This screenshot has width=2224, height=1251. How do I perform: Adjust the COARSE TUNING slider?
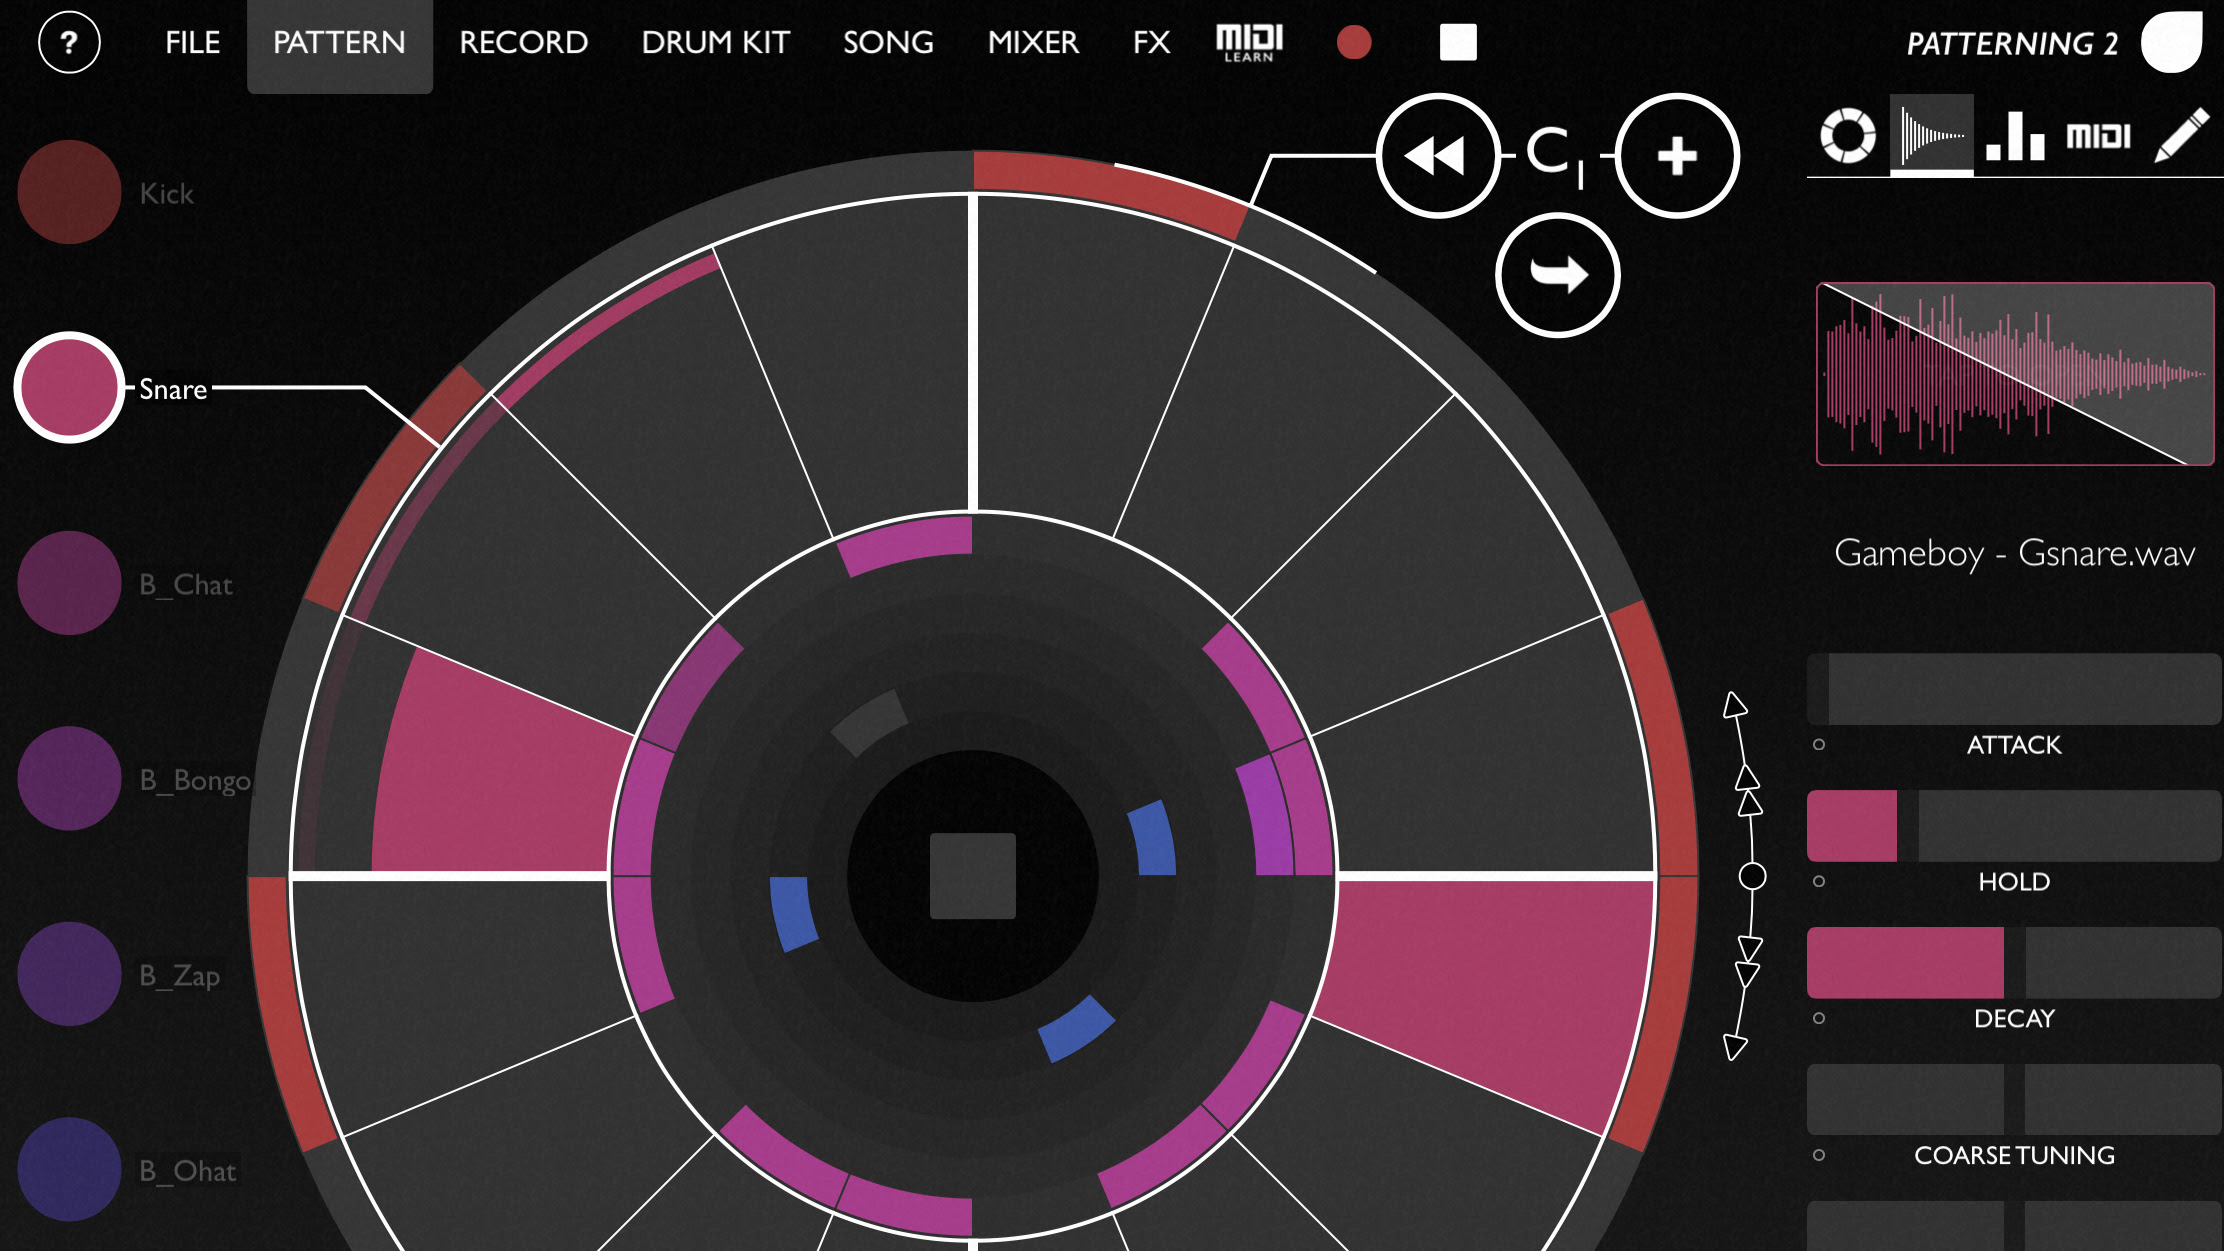[2014, 1100]
